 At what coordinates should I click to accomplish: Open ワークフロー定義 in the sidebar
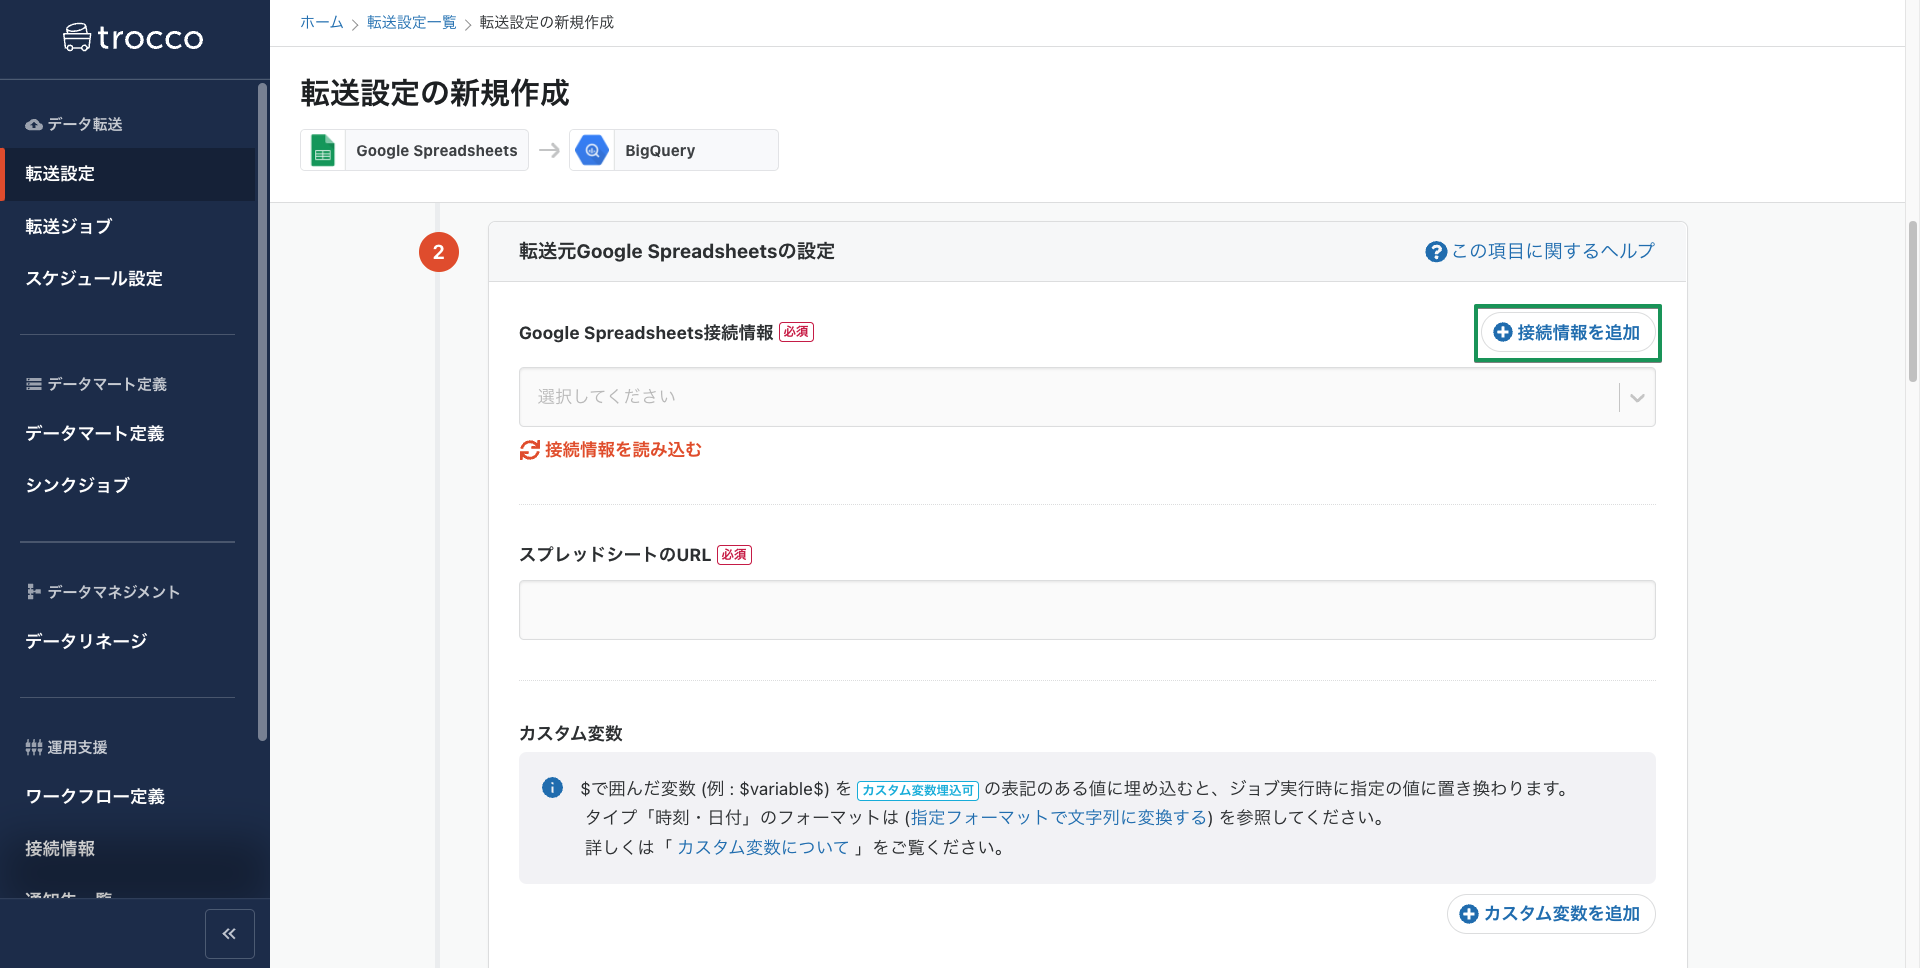[x=128, y=797]
